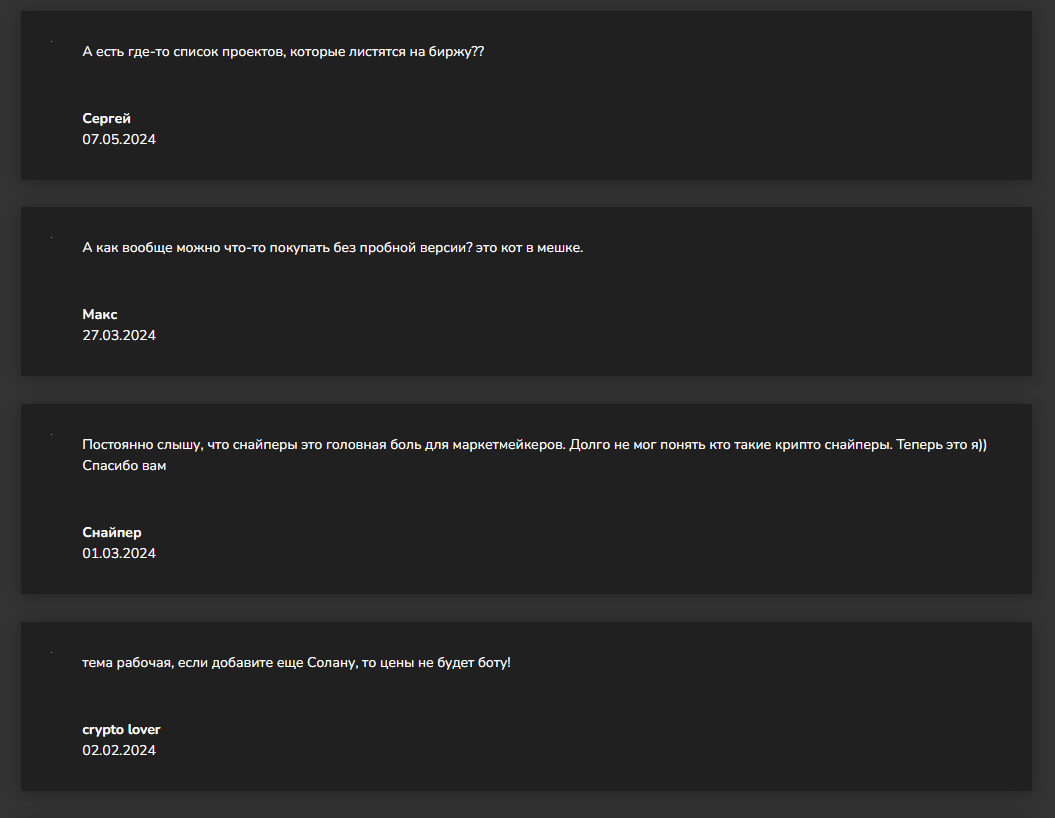Click the date 02.02.2024

(119, 750)
